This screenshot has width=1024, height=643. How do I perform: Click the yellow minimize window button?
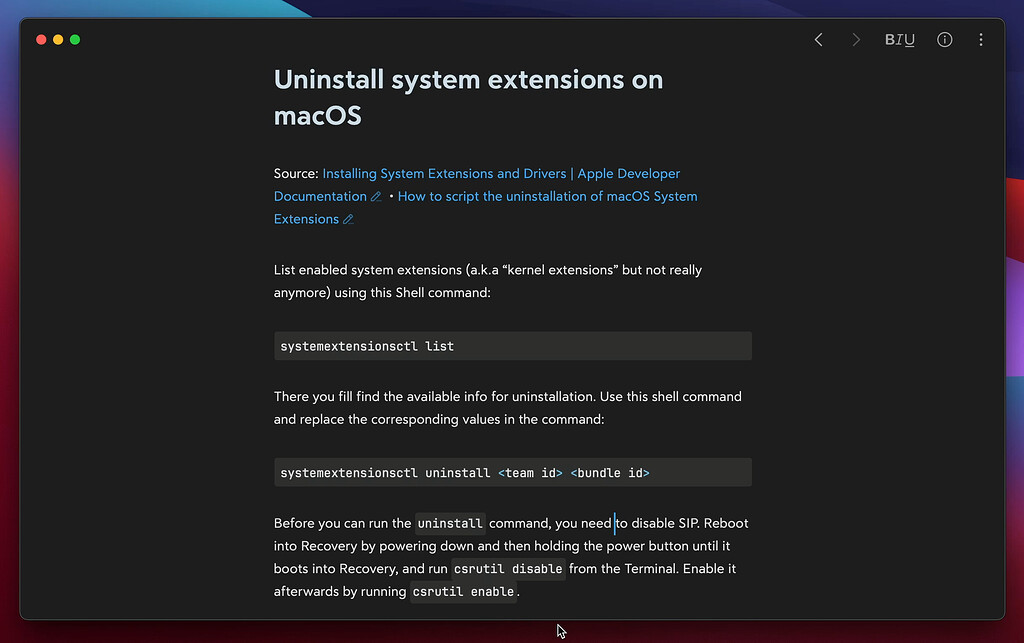[57, 38]
